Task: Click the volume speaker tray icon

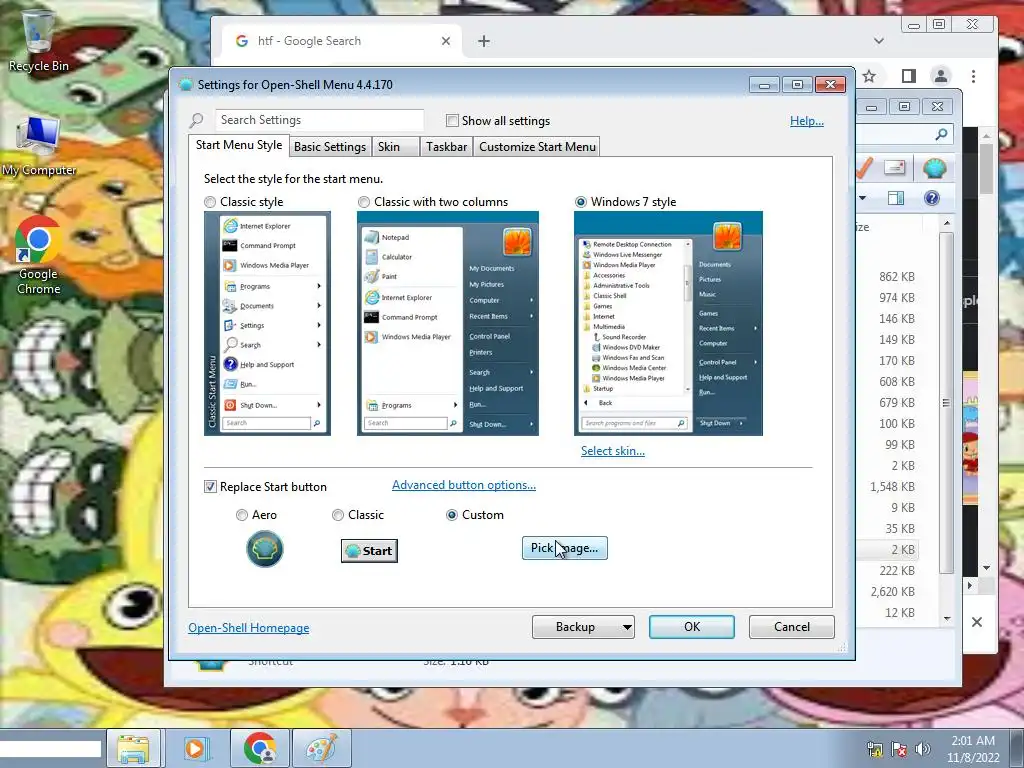Action: click(923, 749)
